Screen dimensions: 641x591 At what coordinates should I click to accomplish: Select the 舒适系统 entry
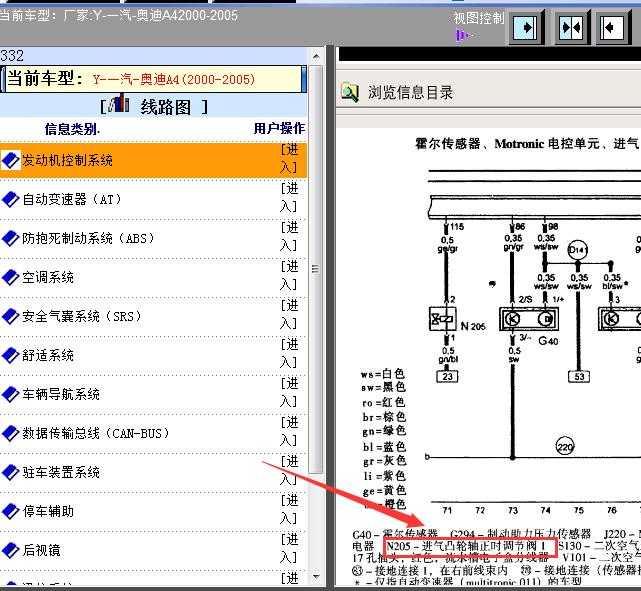[48, 355]
